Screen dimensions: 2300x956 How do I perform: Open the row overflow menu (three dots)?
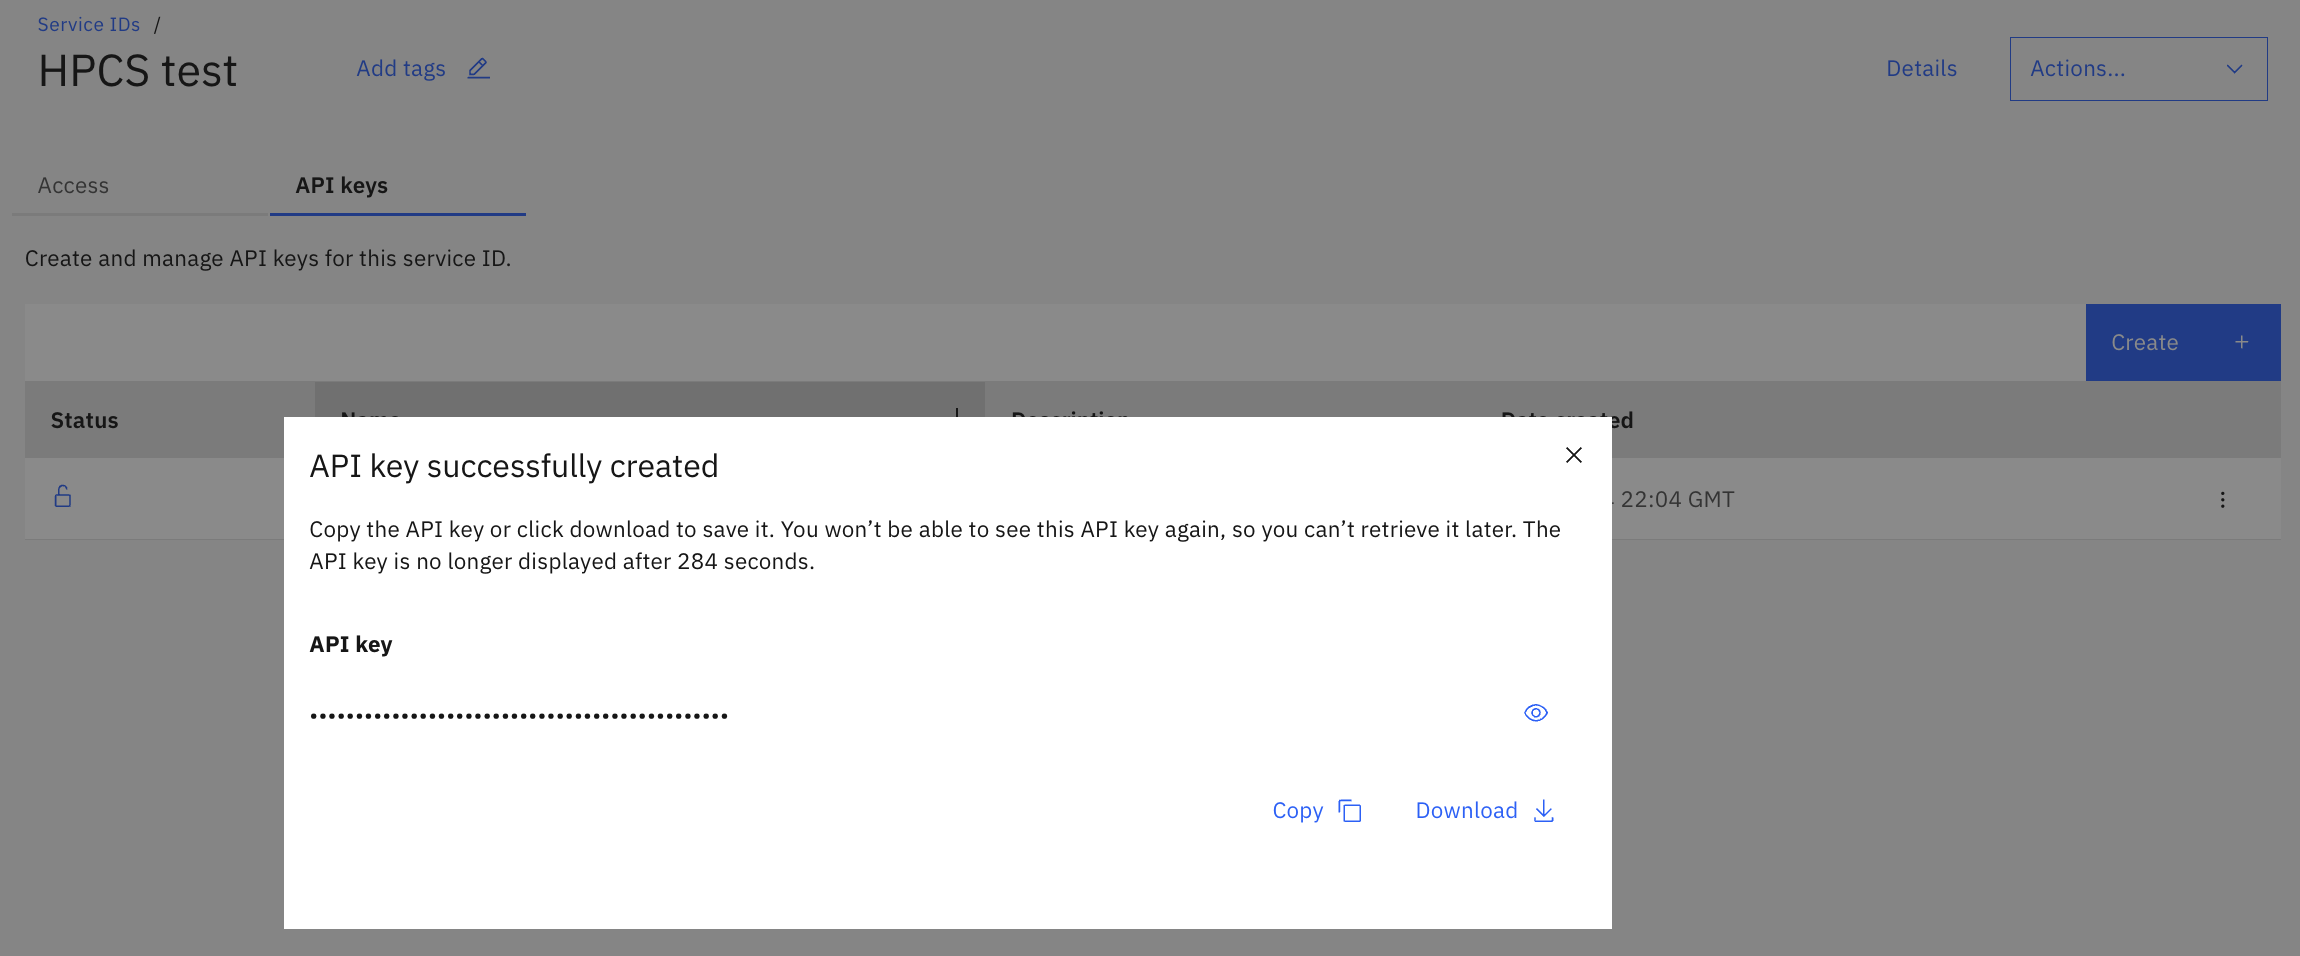click(2223, 499)
